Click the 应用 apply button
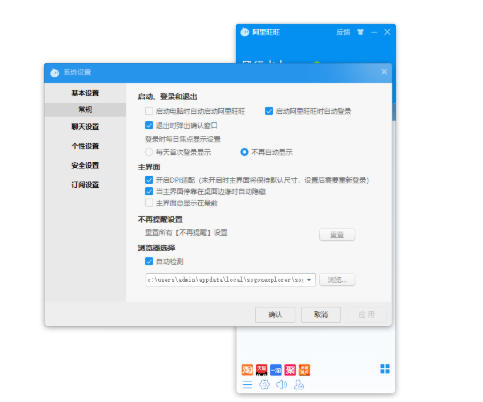This screenshot has height=402, width=483. point(367,315)
